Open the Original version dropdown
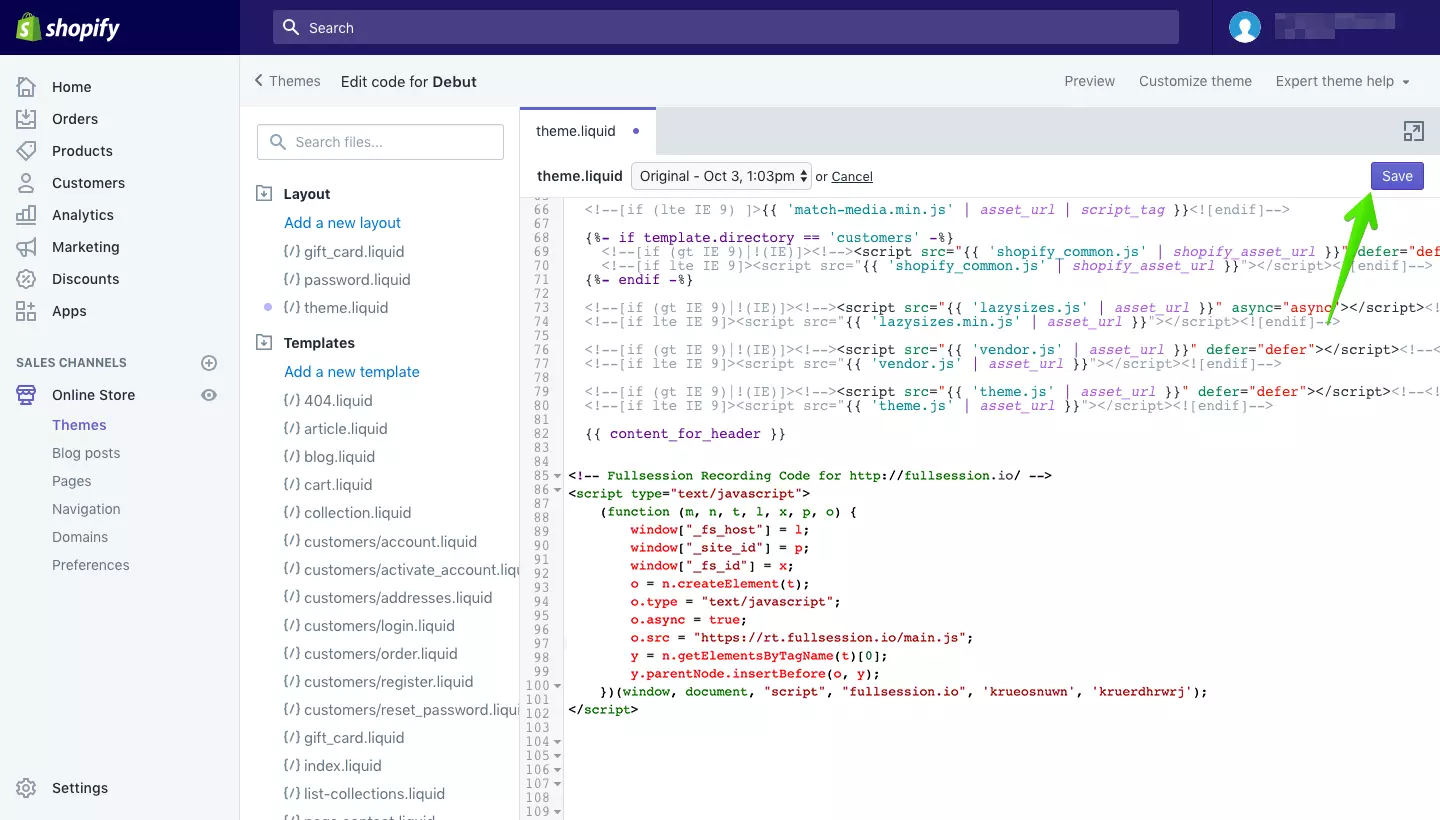The height and width of the screenshot is (820, 1440). (x=720, y=176)
